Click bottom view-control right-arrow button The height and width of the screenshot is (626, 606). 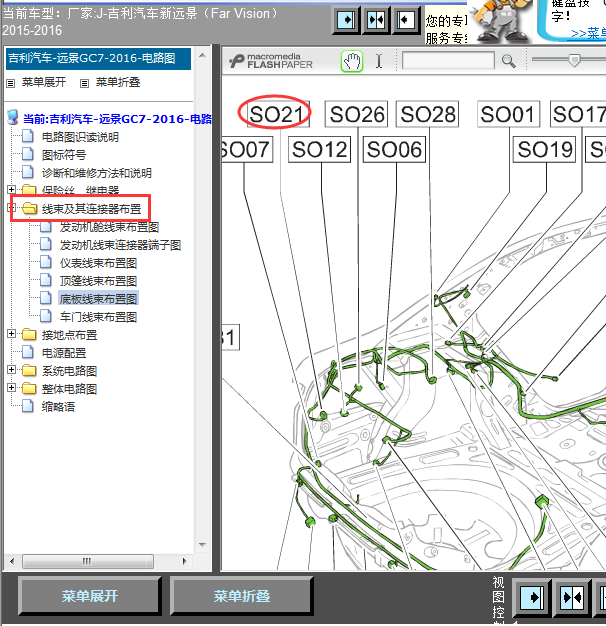click(x=531, y=598)
